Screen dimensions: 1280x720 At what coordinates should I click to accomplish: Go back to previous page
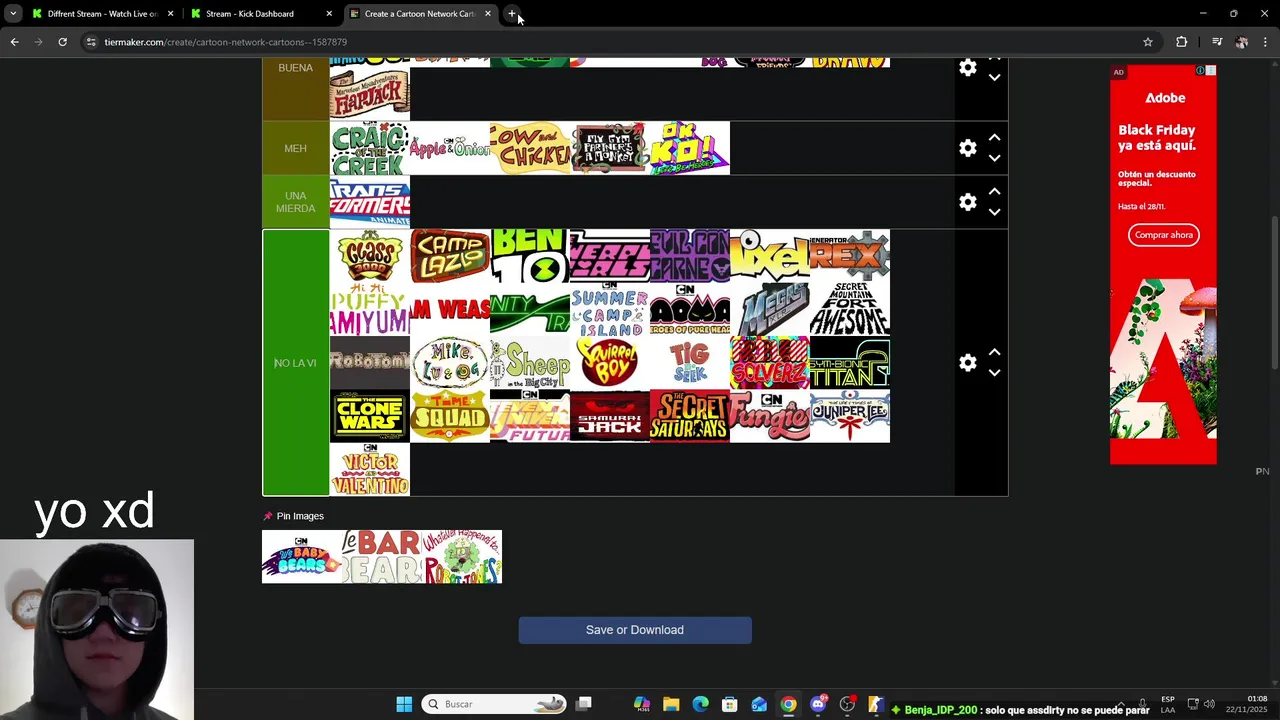click(x=14, y=42)
